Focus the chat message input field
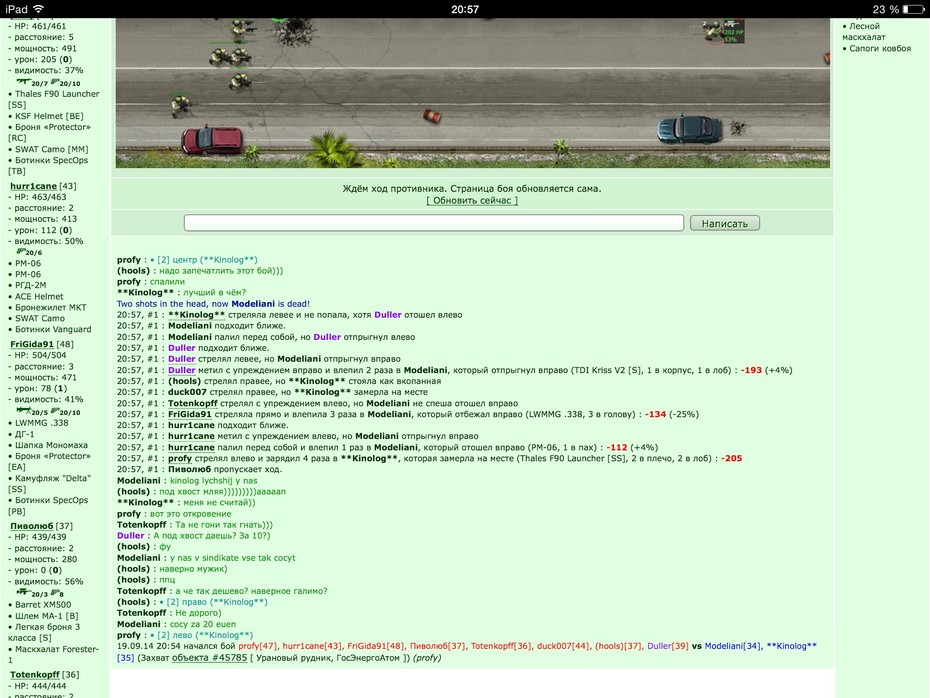Image resolution: width=930 pixels, height=698 pixels. [x=434, y=223]
